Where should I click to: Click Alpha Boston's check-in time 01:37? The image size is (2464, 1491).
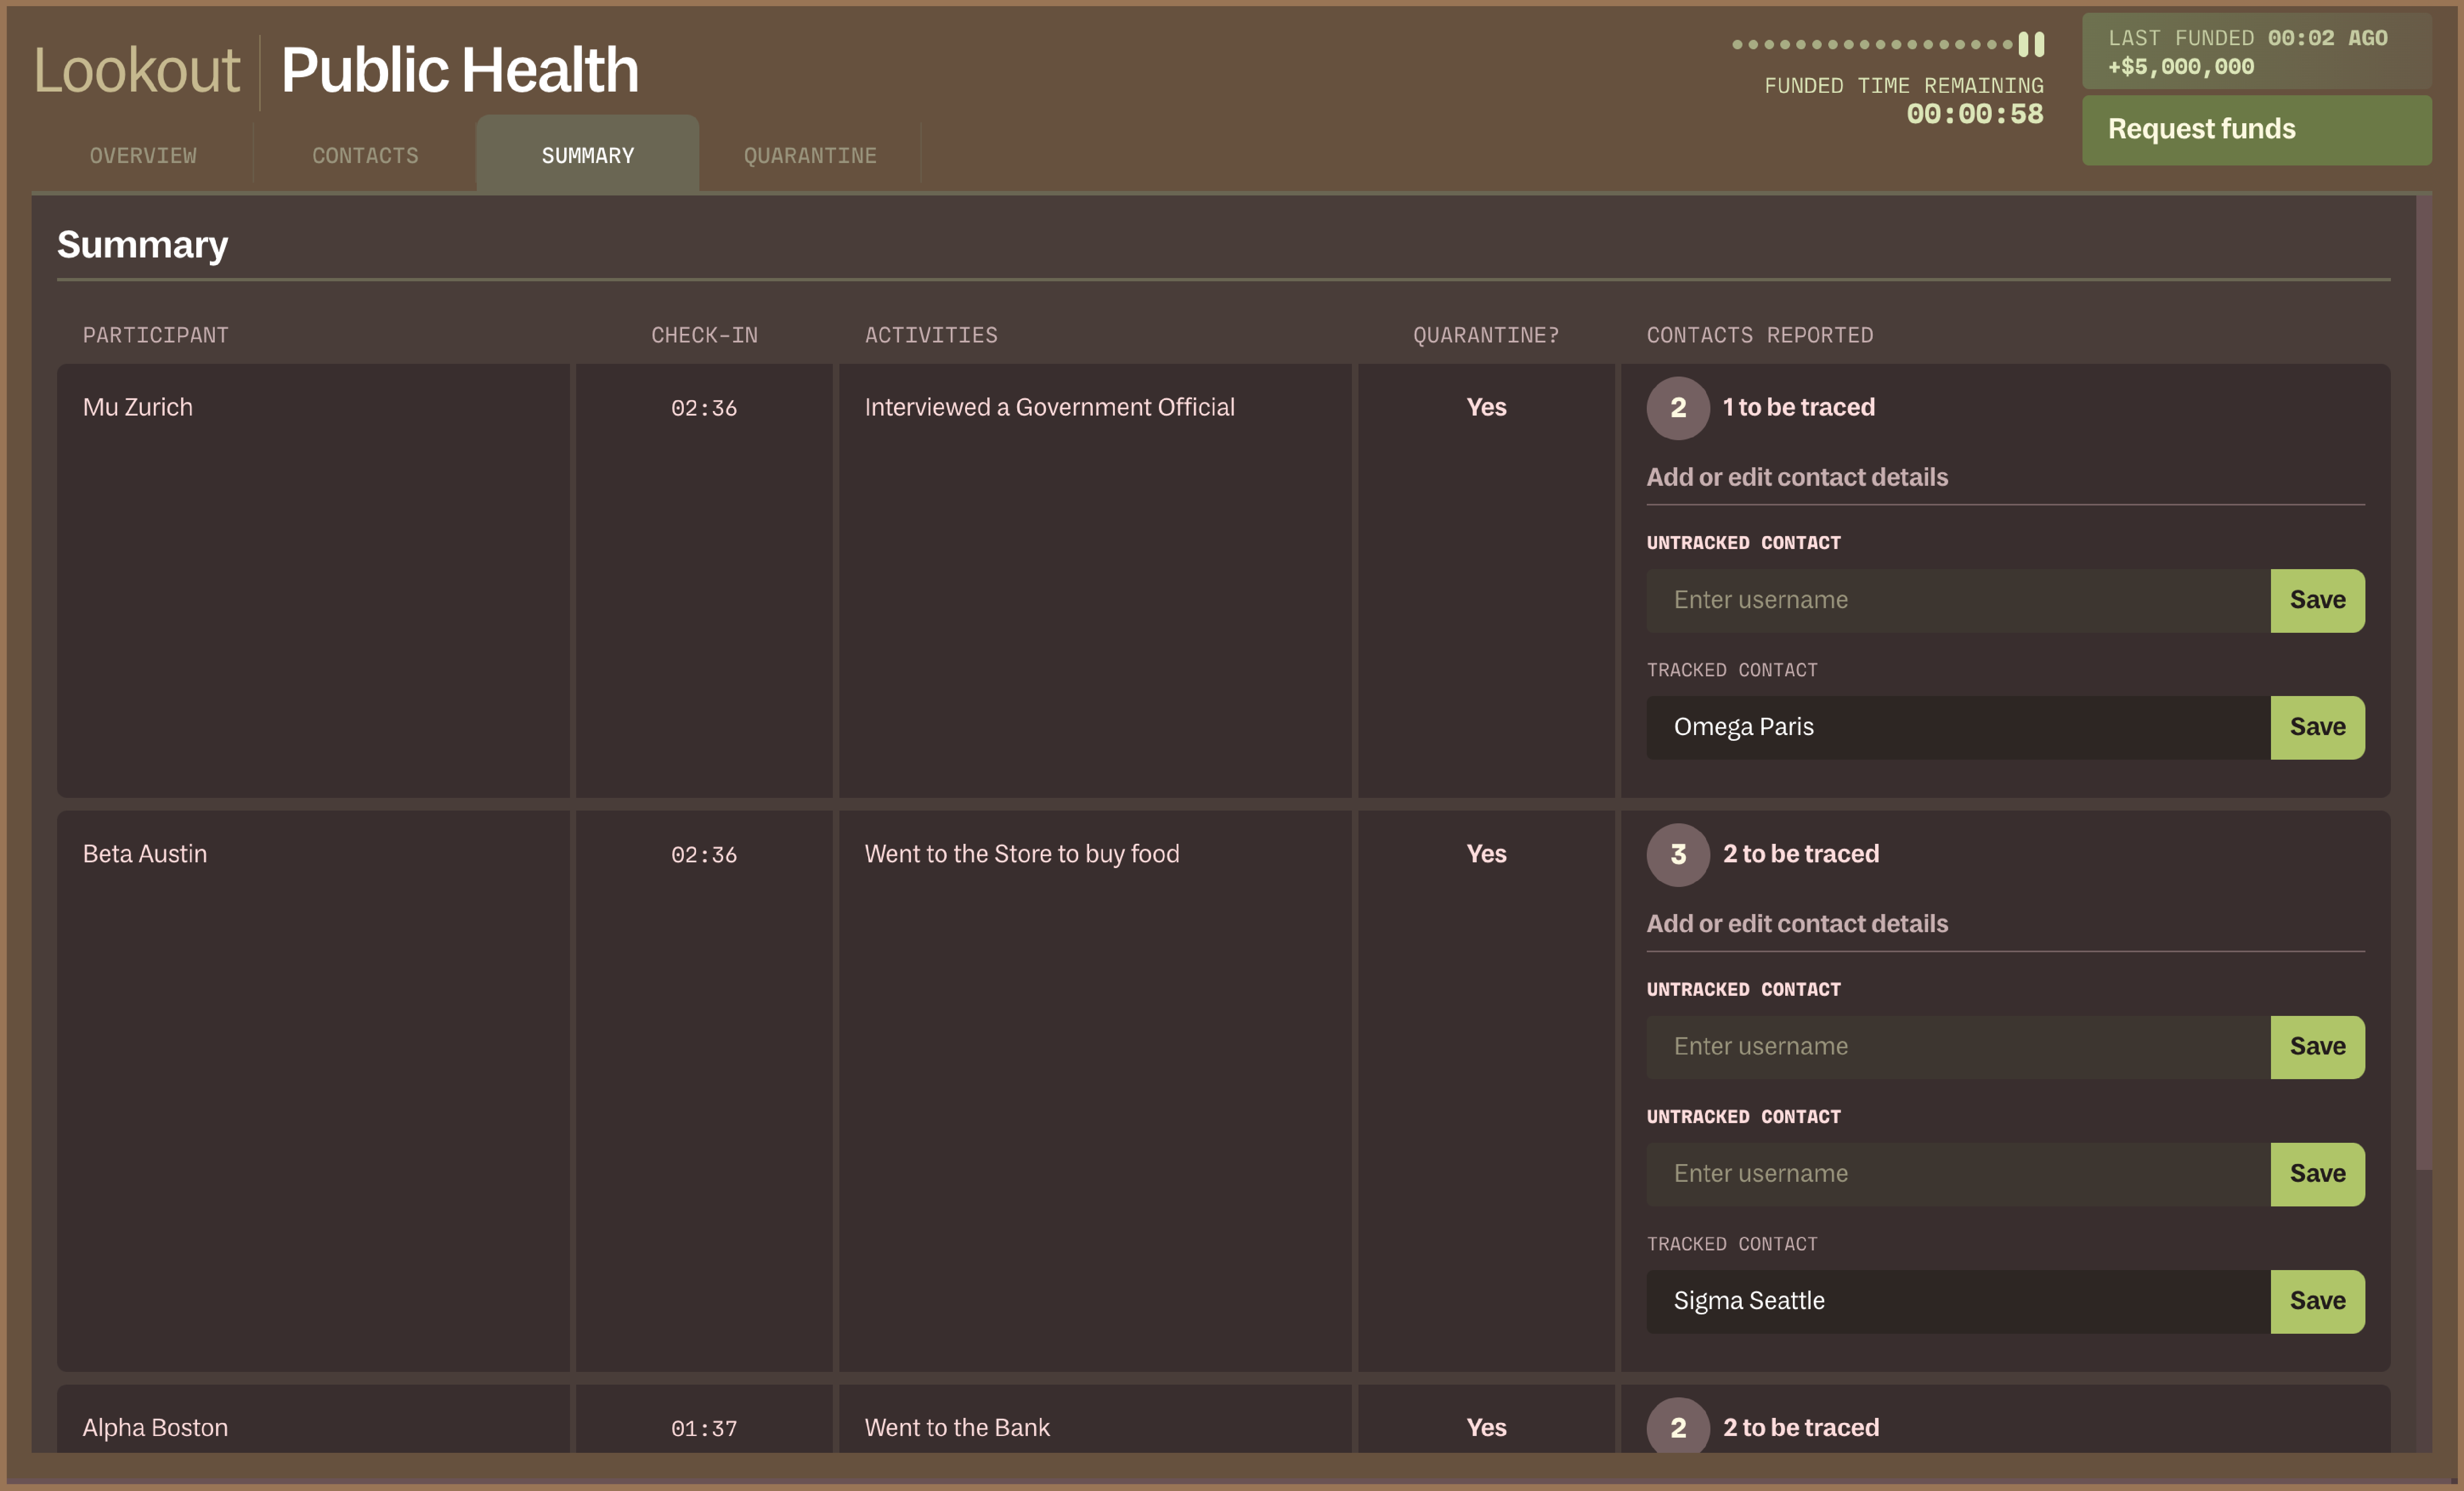pos(704,1429)
